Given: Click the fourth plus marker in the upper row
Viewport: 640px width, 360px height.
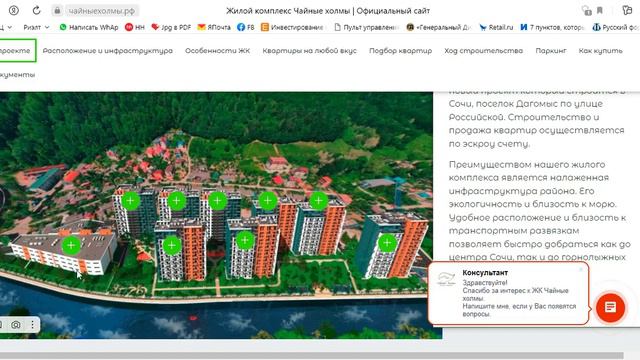Looking at the screenshot, I should coord(268,200).
